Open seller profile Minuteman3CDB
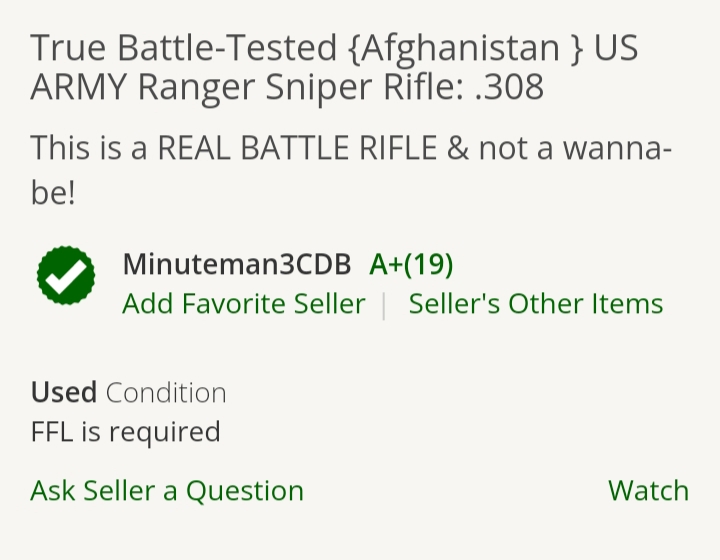Image resolution: width=720 pixels, height=560 pixels. click(x=237, y=264)
